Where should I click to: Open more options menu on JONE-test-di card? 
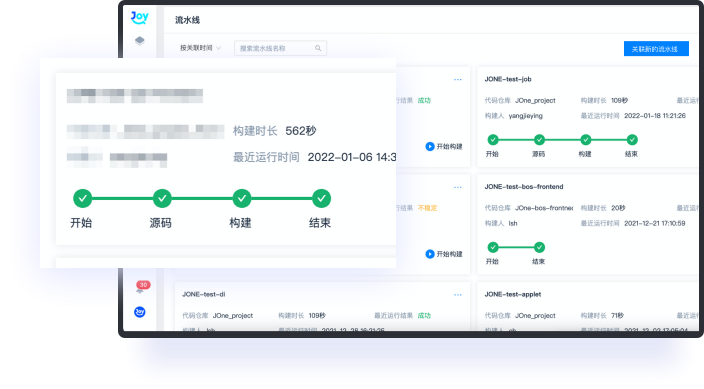pos(458,295)
